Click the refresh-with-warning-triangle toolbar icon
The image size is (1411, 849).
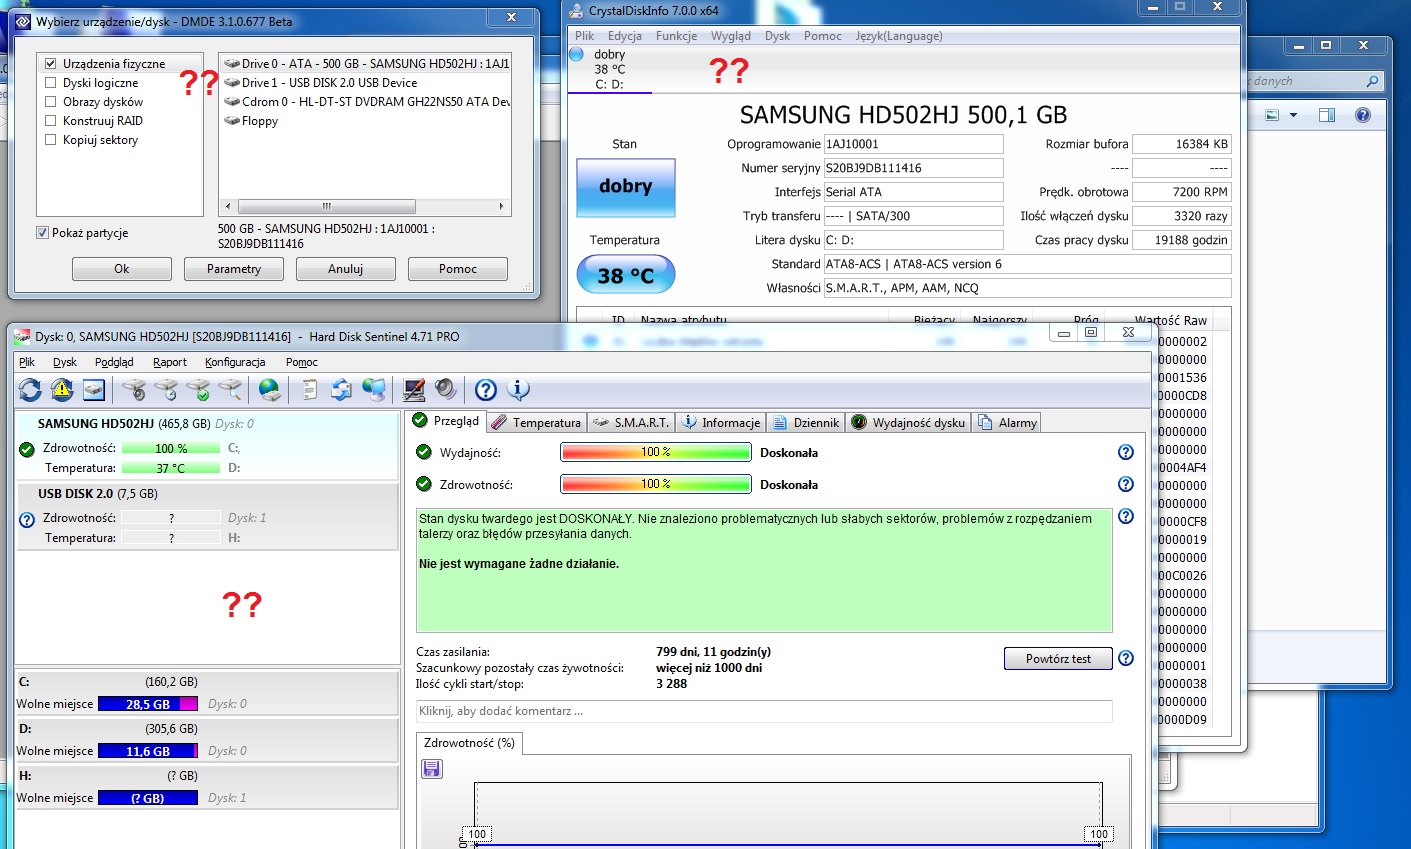(62, 390)
